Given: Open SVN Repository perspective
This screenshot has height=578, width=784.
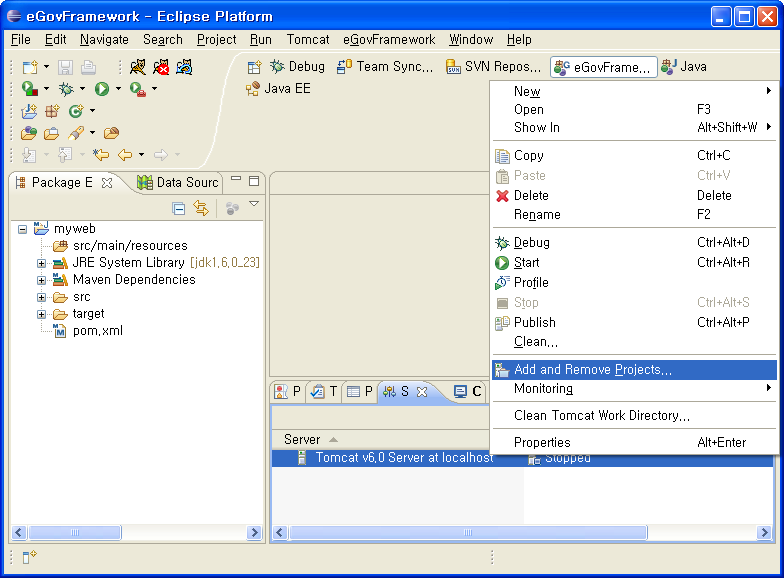Looking at the screenshot, I should (494, 66).
